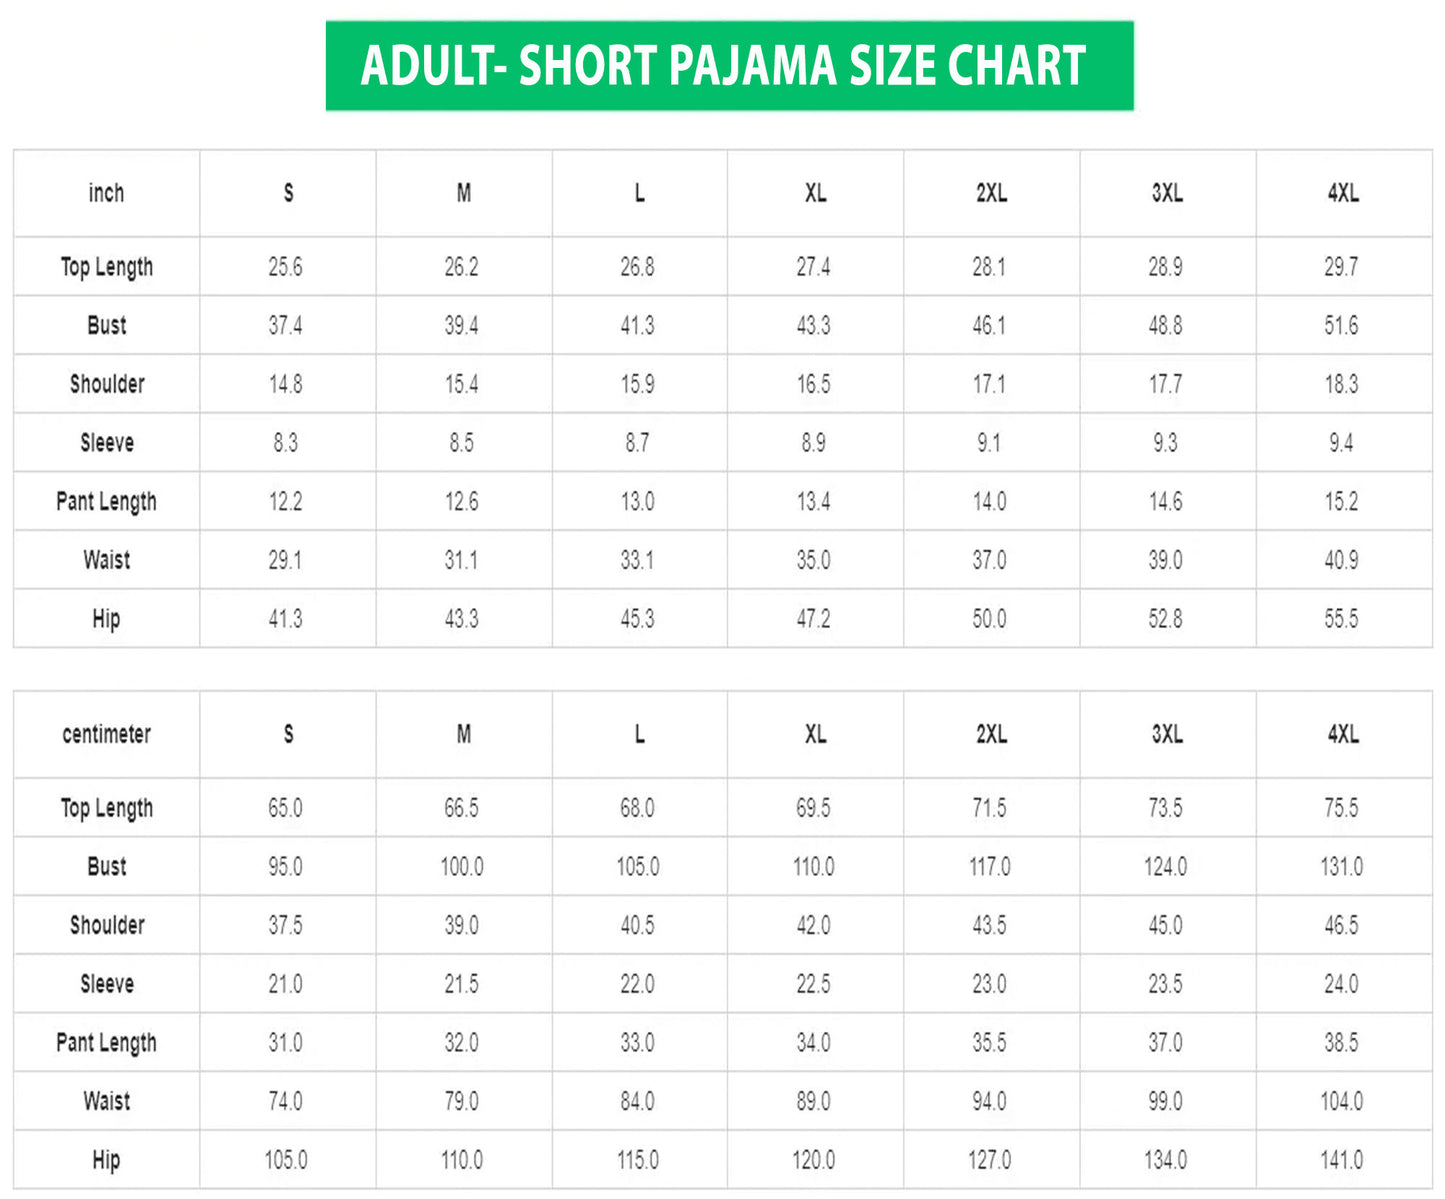
Task: Select the Shoulder value 40.5 in centimeter table
Action: tap(637, 925)
